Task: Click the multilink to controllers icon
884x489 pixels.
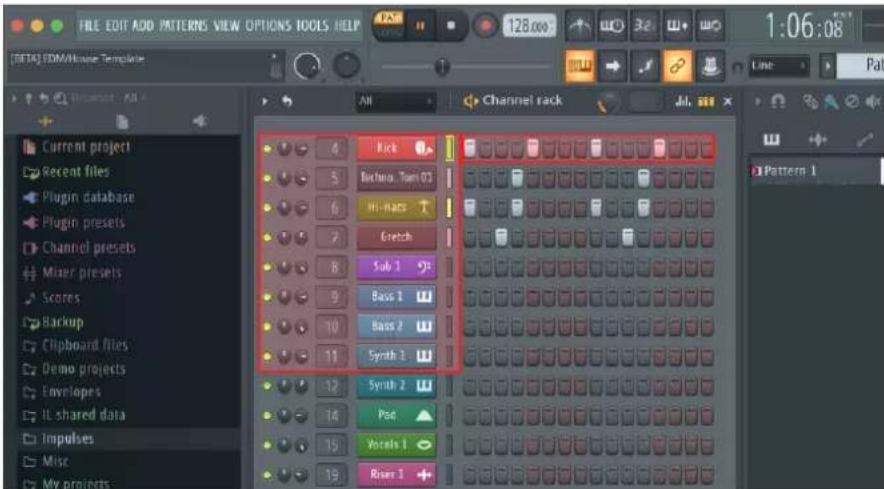Action: pyautogui.click(x=710, y=67)
